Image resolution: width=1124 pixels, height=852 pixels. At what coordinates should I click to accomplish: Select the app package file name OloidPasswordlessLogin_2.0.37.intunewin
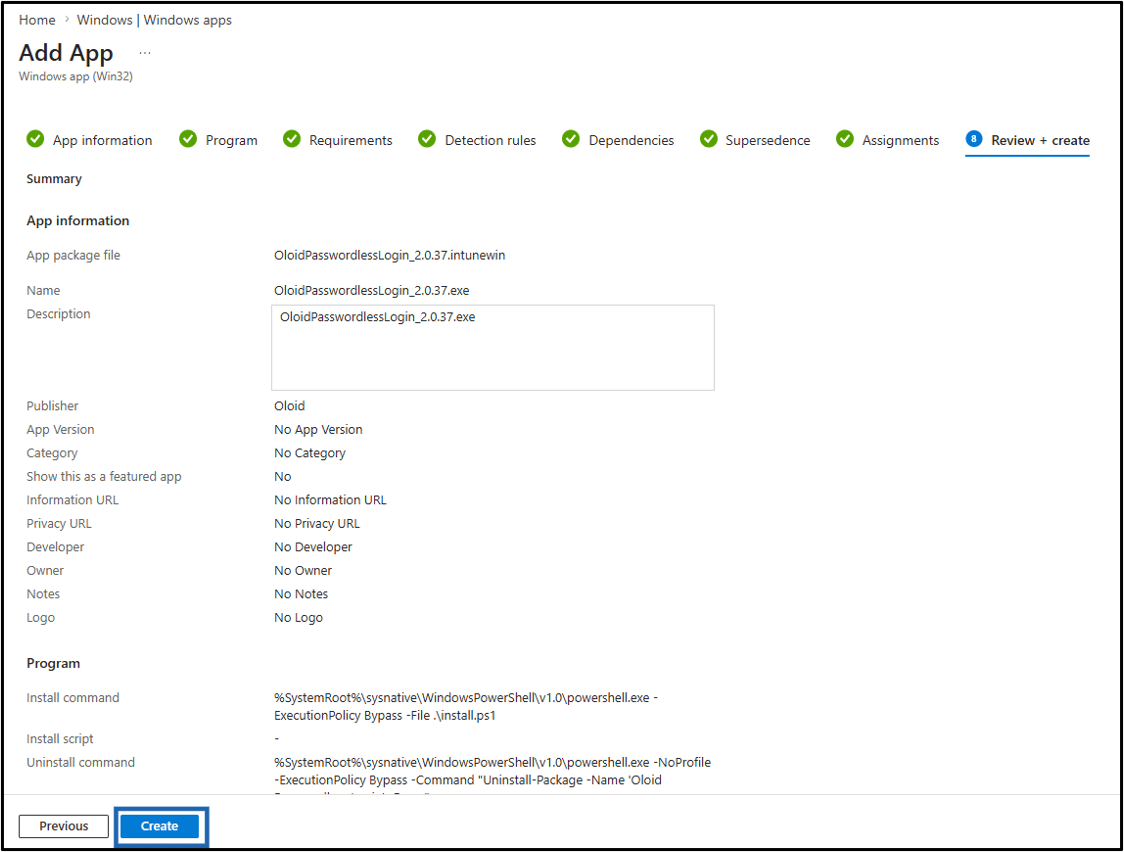[x=389, y=255]
